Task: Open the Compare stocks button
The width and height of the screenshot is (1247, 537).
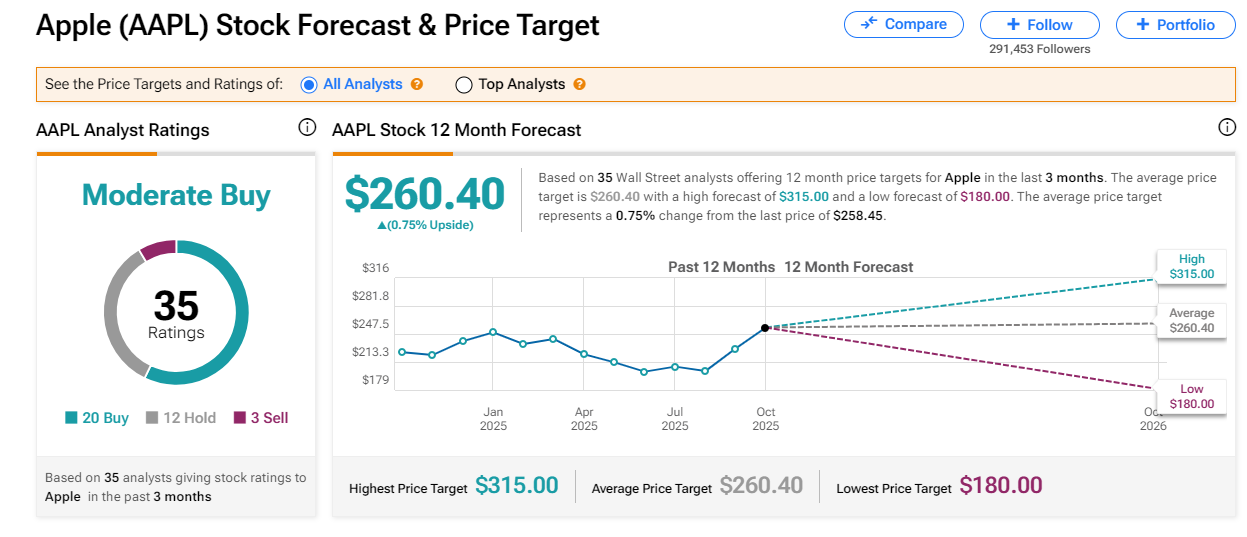Action: 903,24
